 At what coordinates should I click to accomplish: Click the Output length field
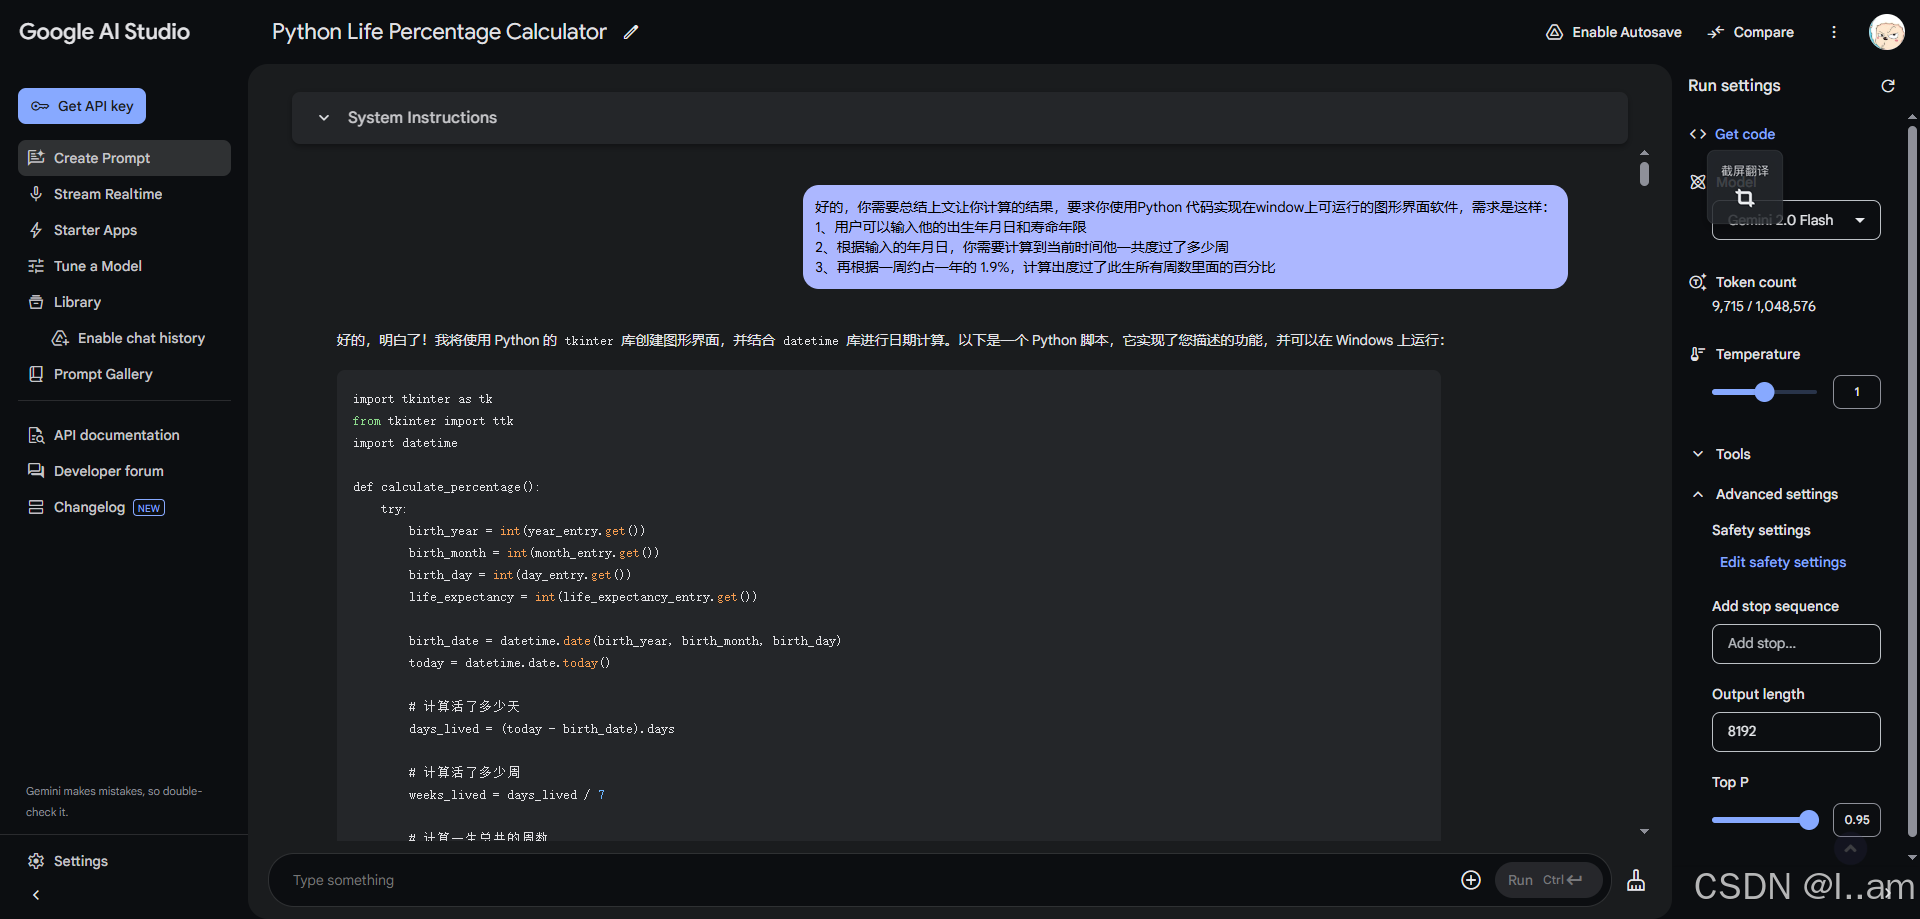pos(1796,732)
